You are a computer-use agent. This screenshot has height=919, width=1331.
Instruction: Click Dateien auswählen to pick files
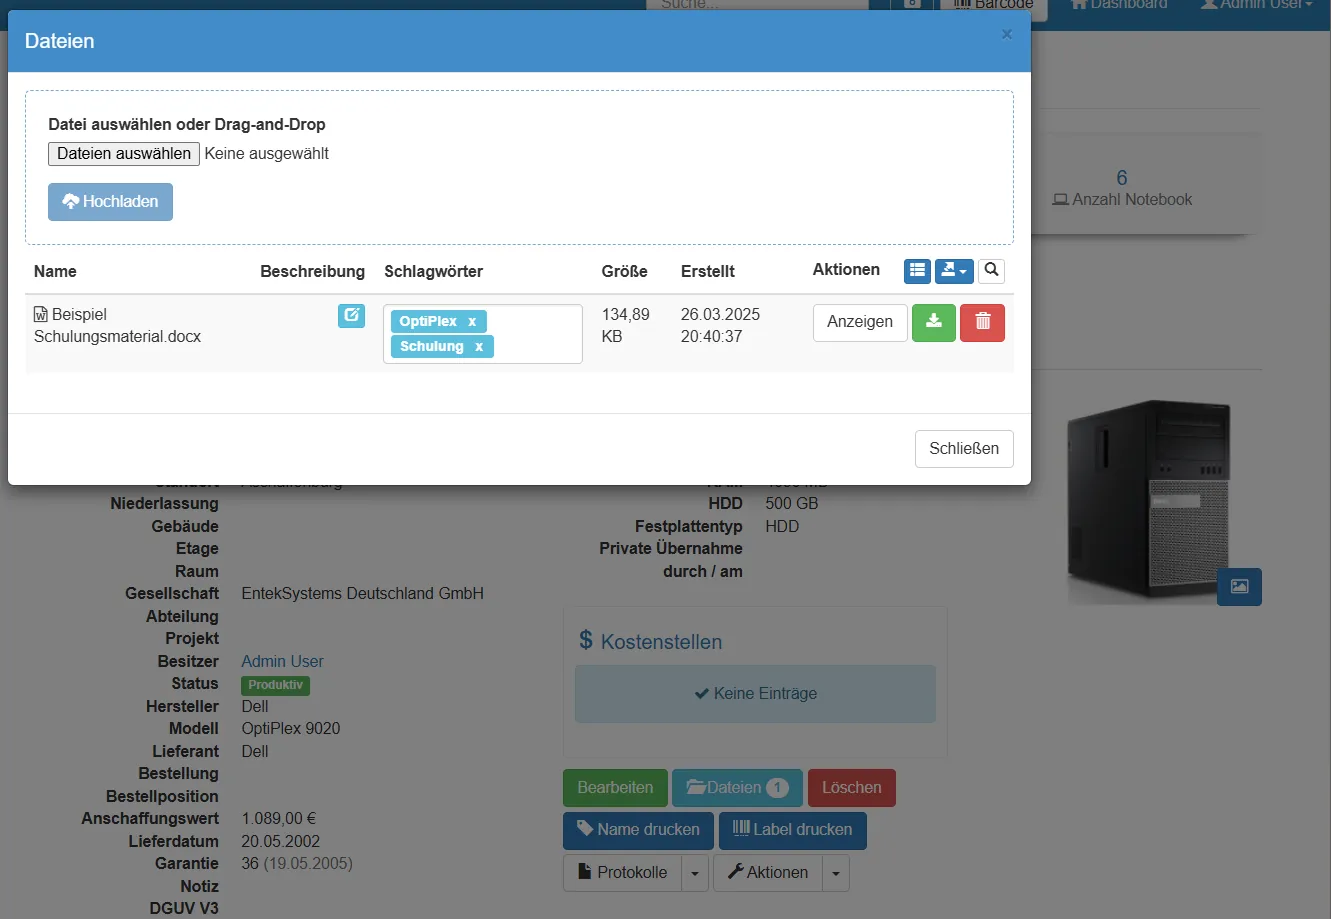pyautogui.click(x=124, y=153)
